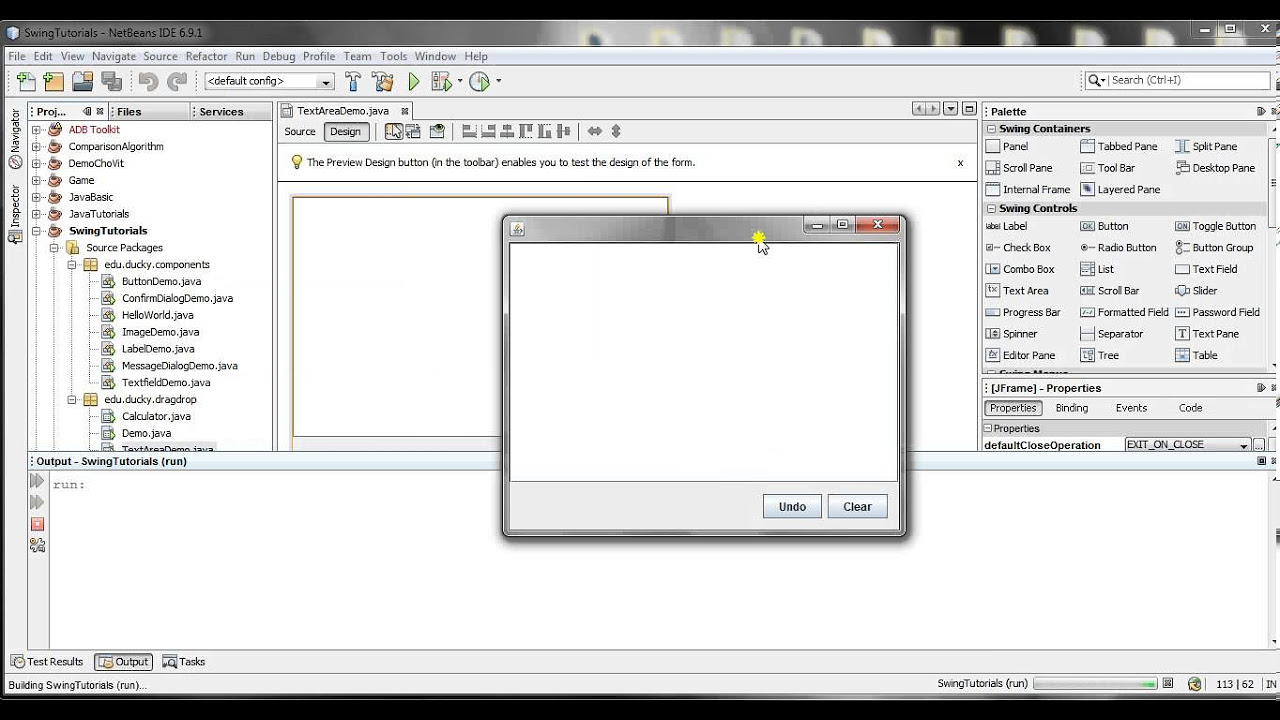
Task: Collapse the Swing Containers palette section
Action: [x=991, y=129]
